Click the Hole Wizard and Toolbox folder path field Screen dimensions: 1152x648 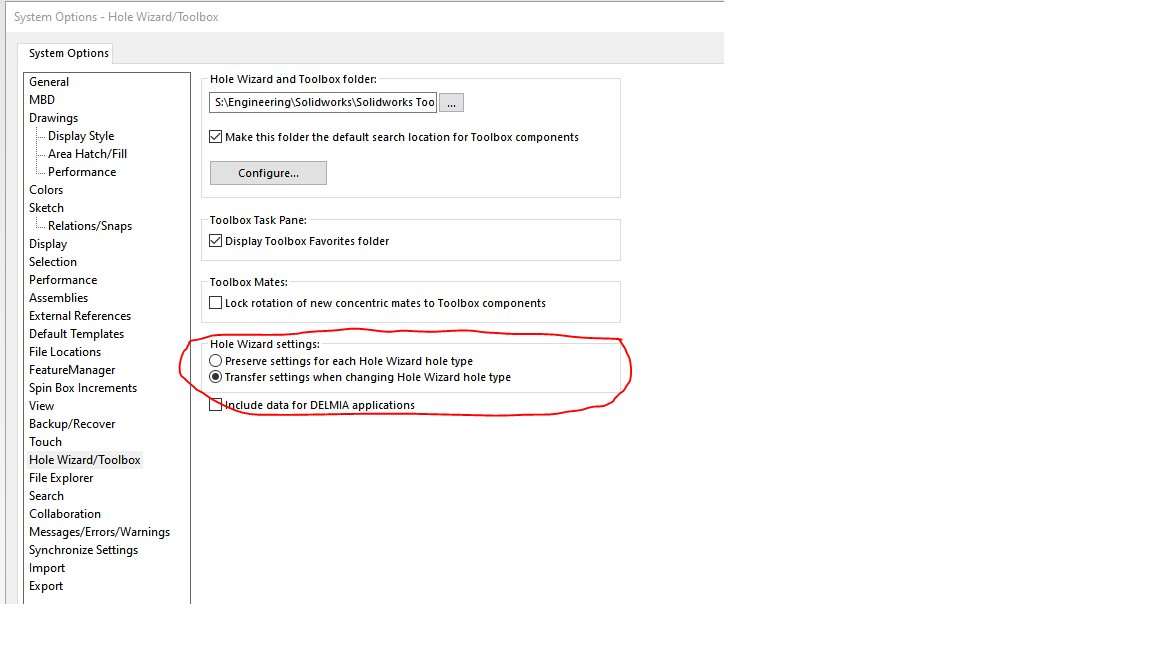tap(323, 103)
